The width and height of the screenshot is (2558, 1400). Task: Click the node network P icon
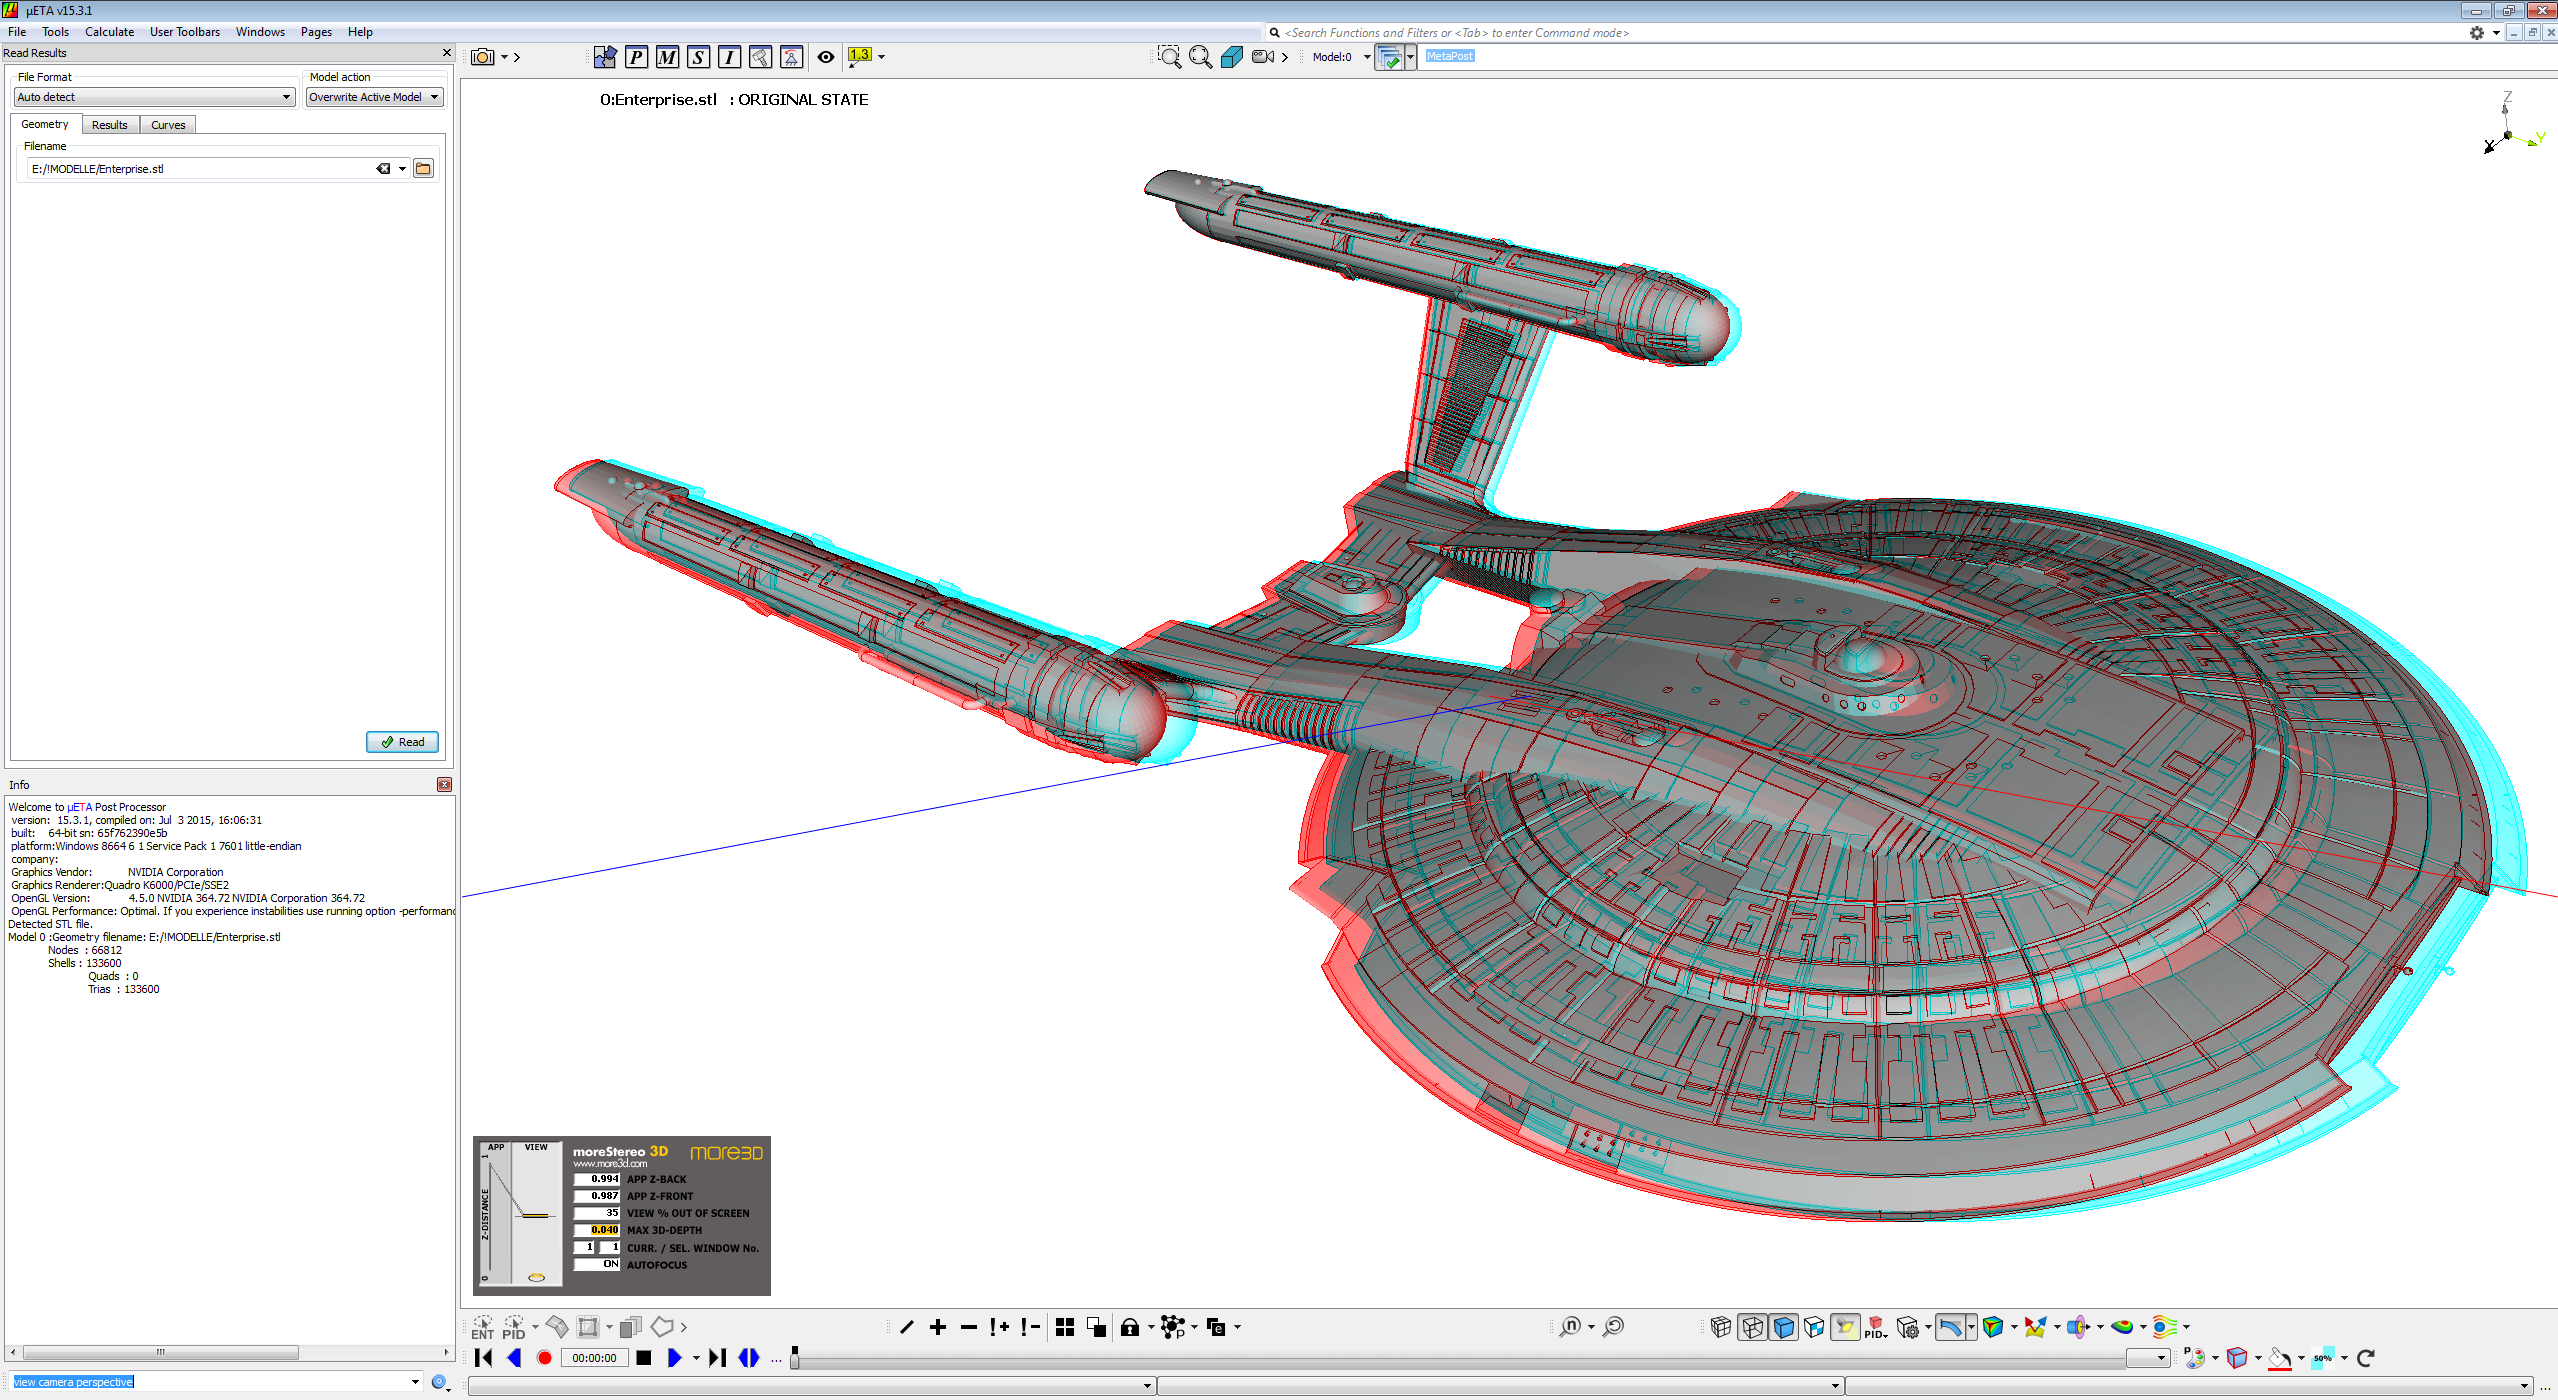click(1172, 1327)
